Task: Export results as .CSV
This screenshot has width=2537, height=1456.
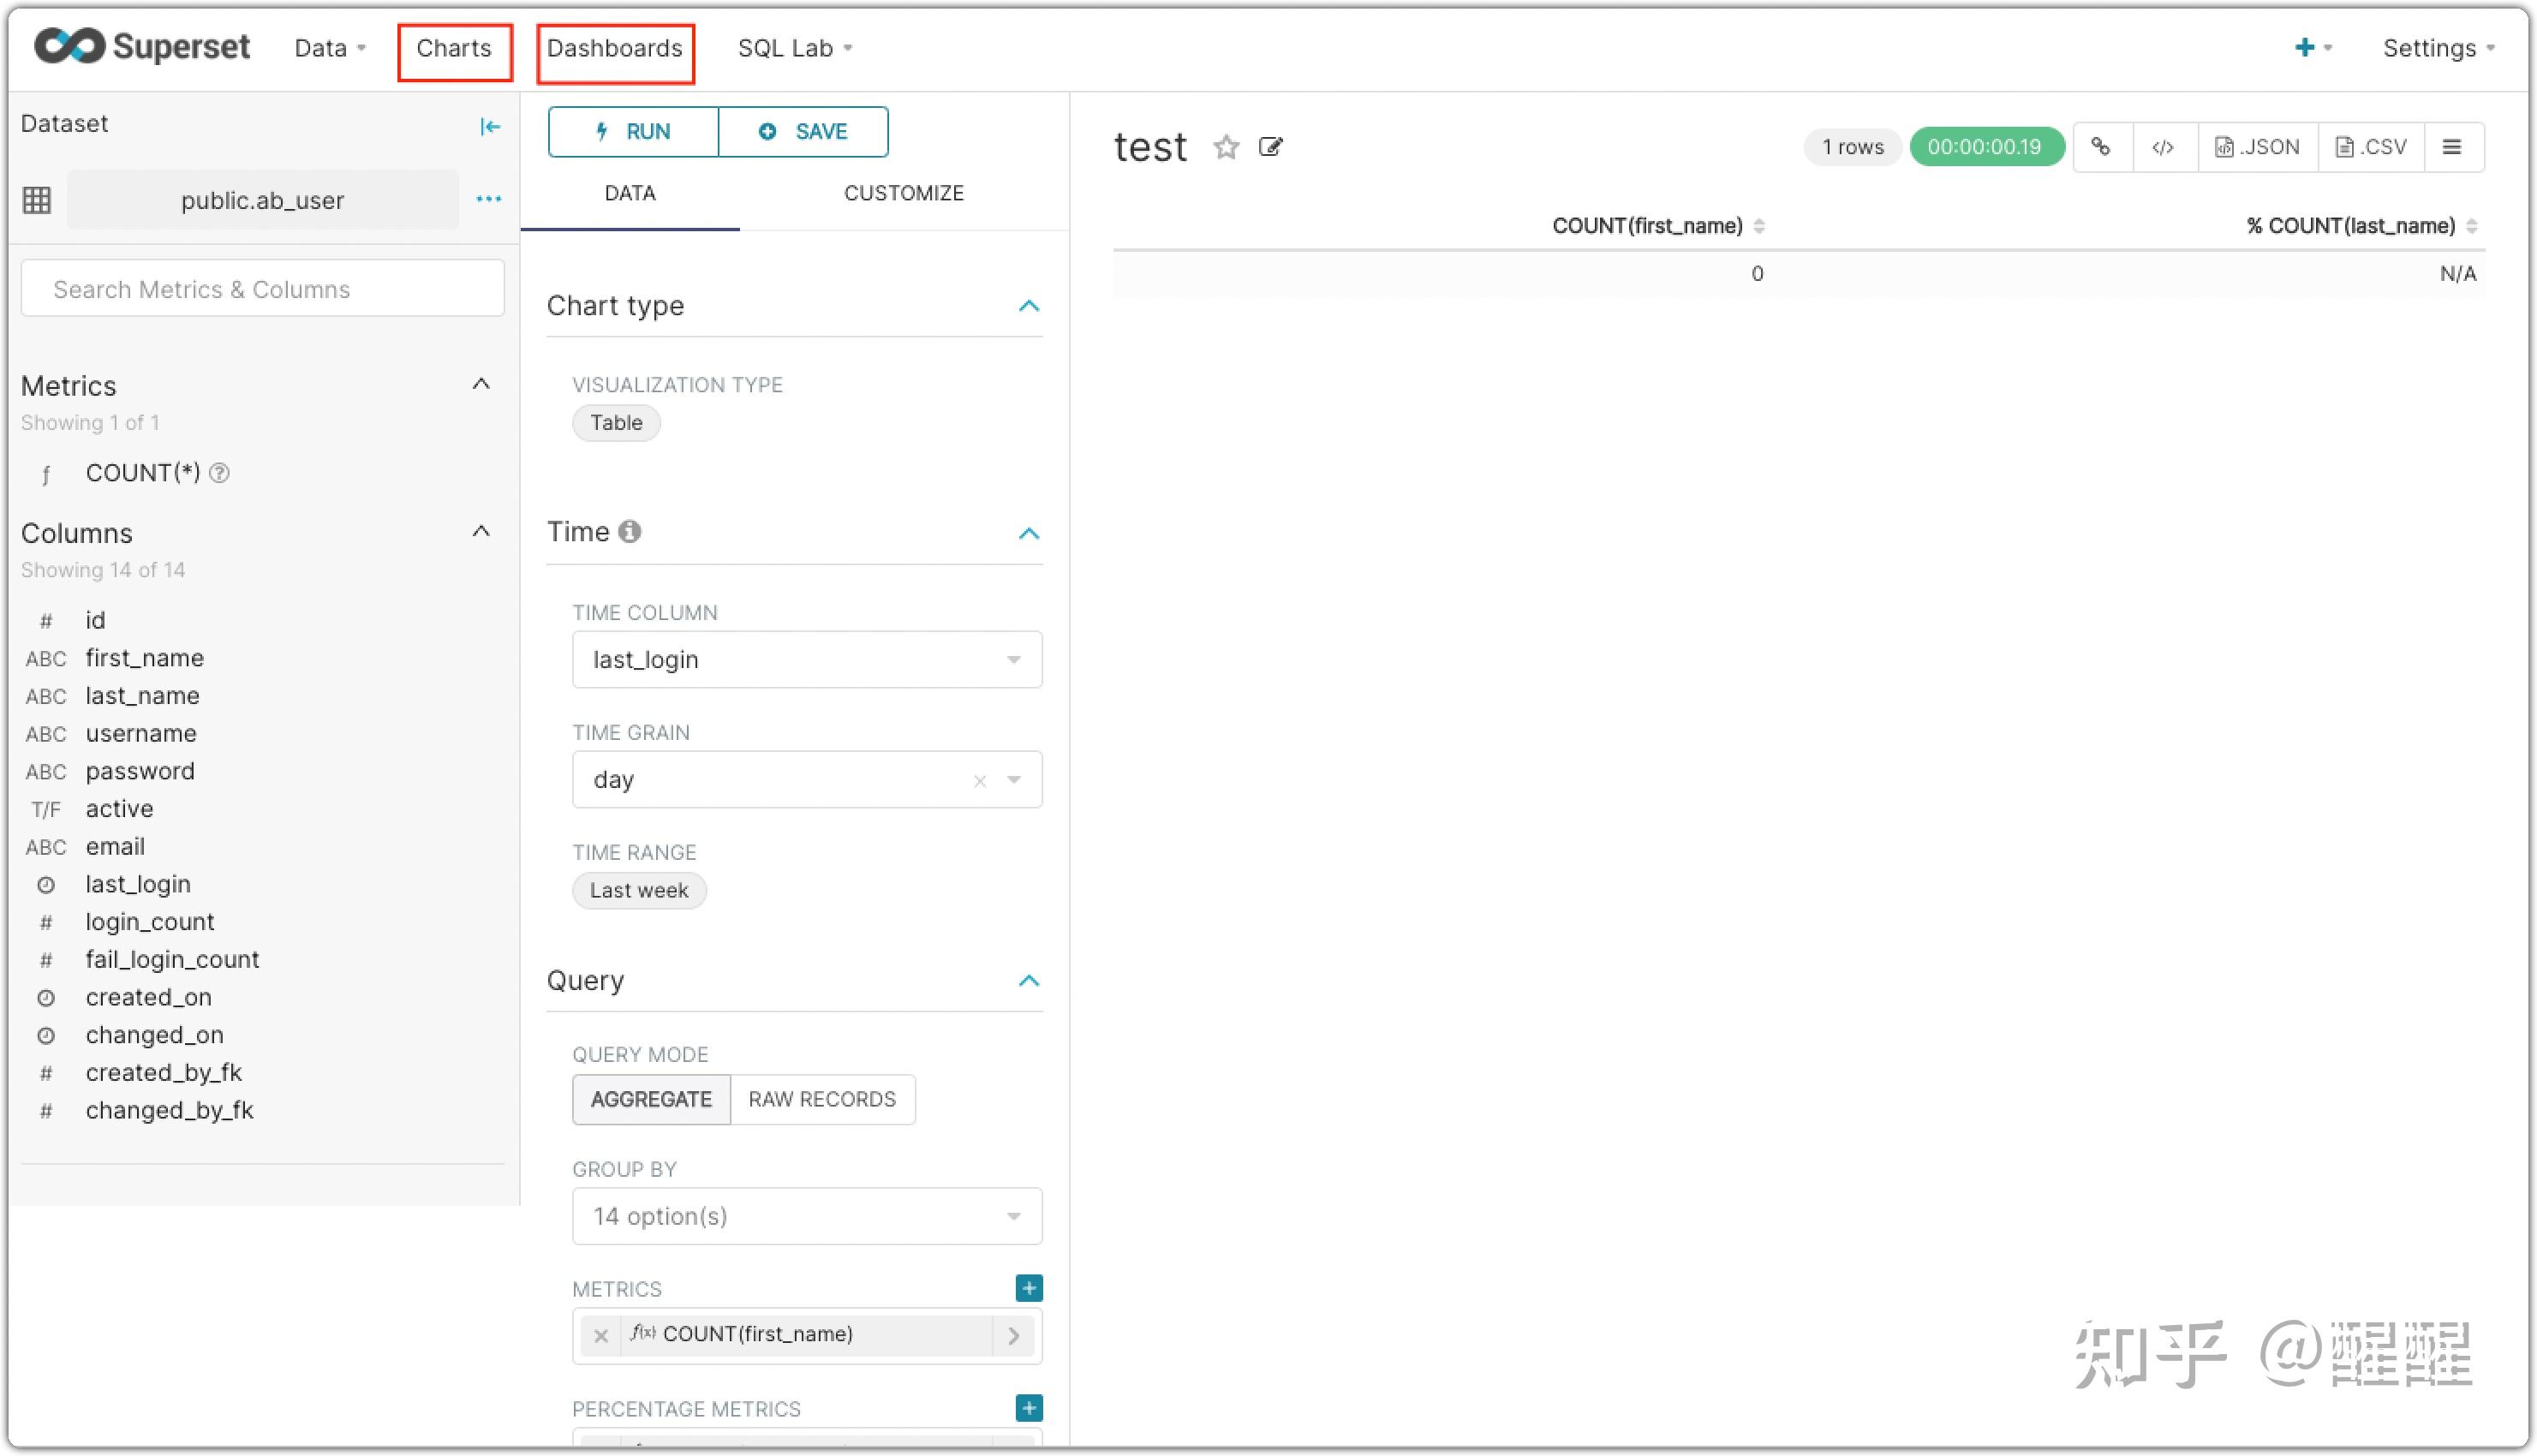Action: (2370, 147)
